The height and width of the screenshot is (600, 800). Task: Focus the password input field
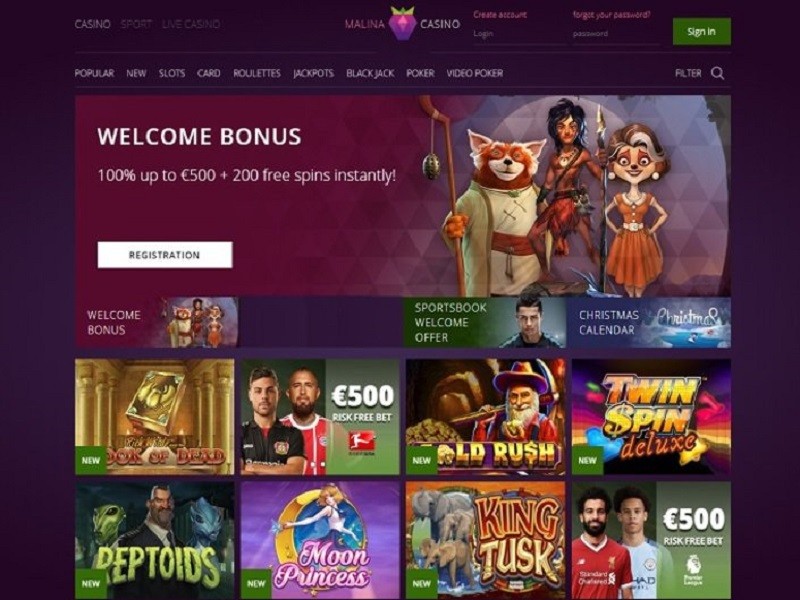click(x=616, y=34)
